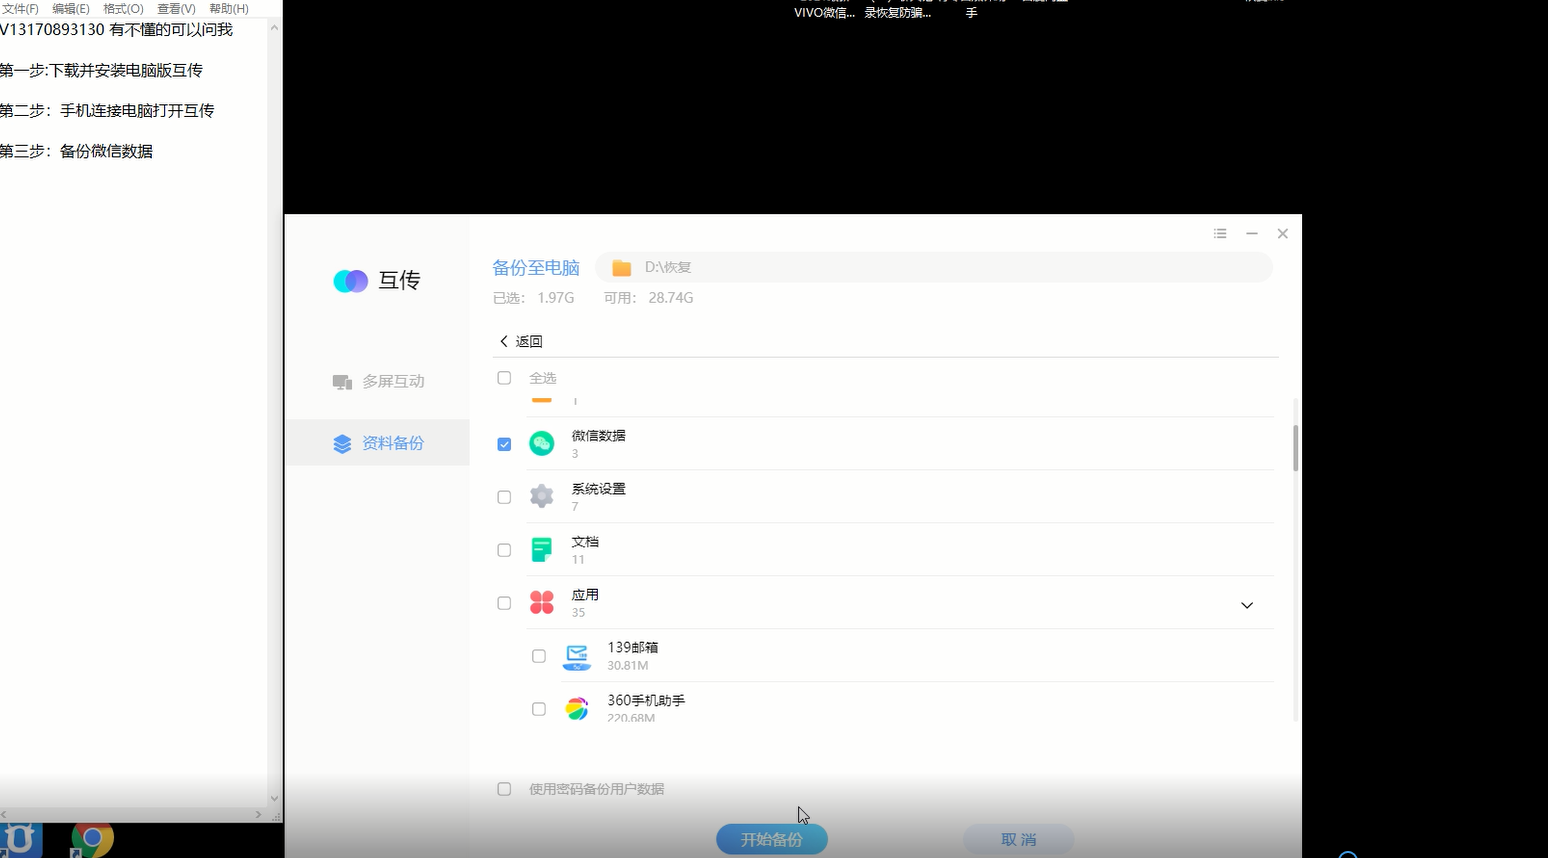
Task: Click the 备份至电脑 heading
Action: [x=536, y=268]
